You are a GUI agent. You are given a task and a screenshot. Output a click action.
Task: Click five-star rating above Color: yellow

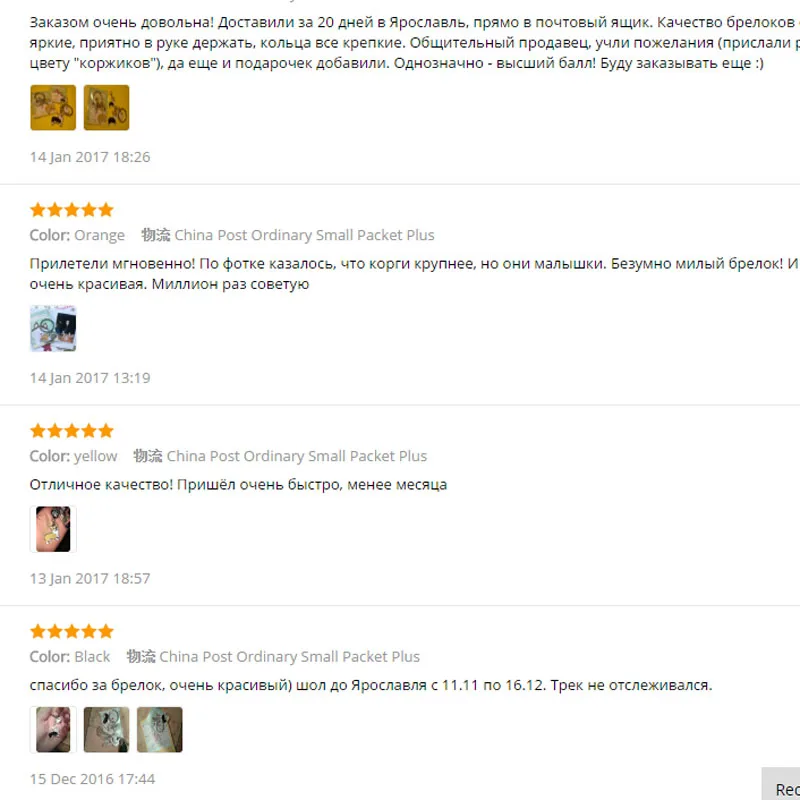(x=71, y=431)
